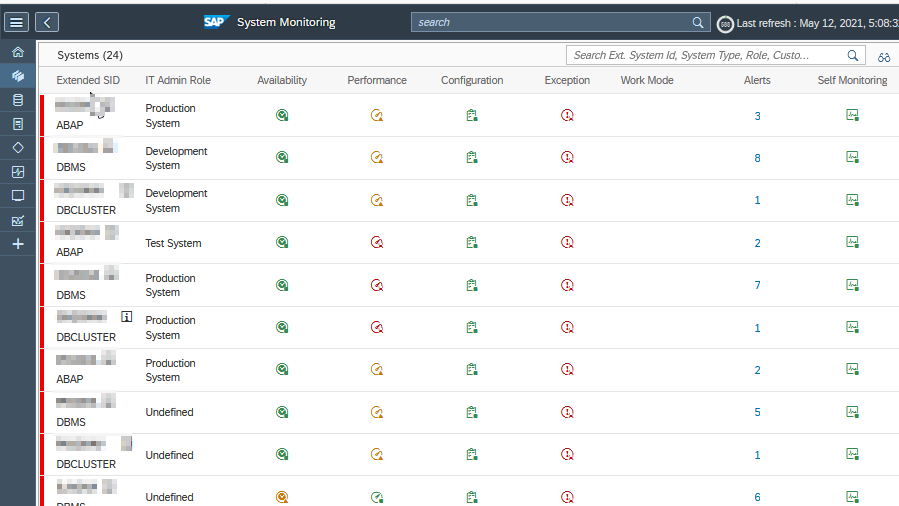Click the plus icon in the left sidebar
899x506 pixels.
(18, 244)
